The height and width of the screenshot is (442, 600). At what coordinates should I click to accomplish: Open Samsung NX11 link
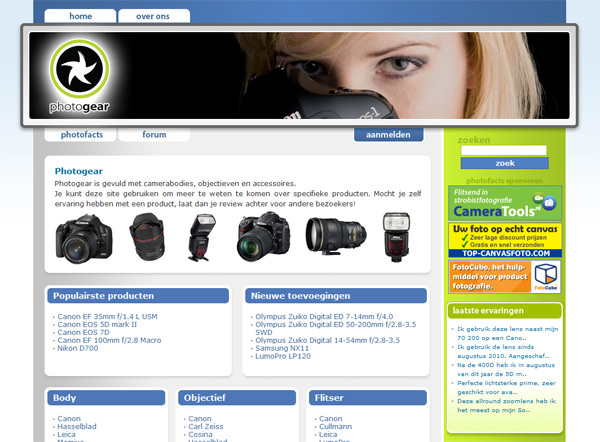tap(282, 348)
